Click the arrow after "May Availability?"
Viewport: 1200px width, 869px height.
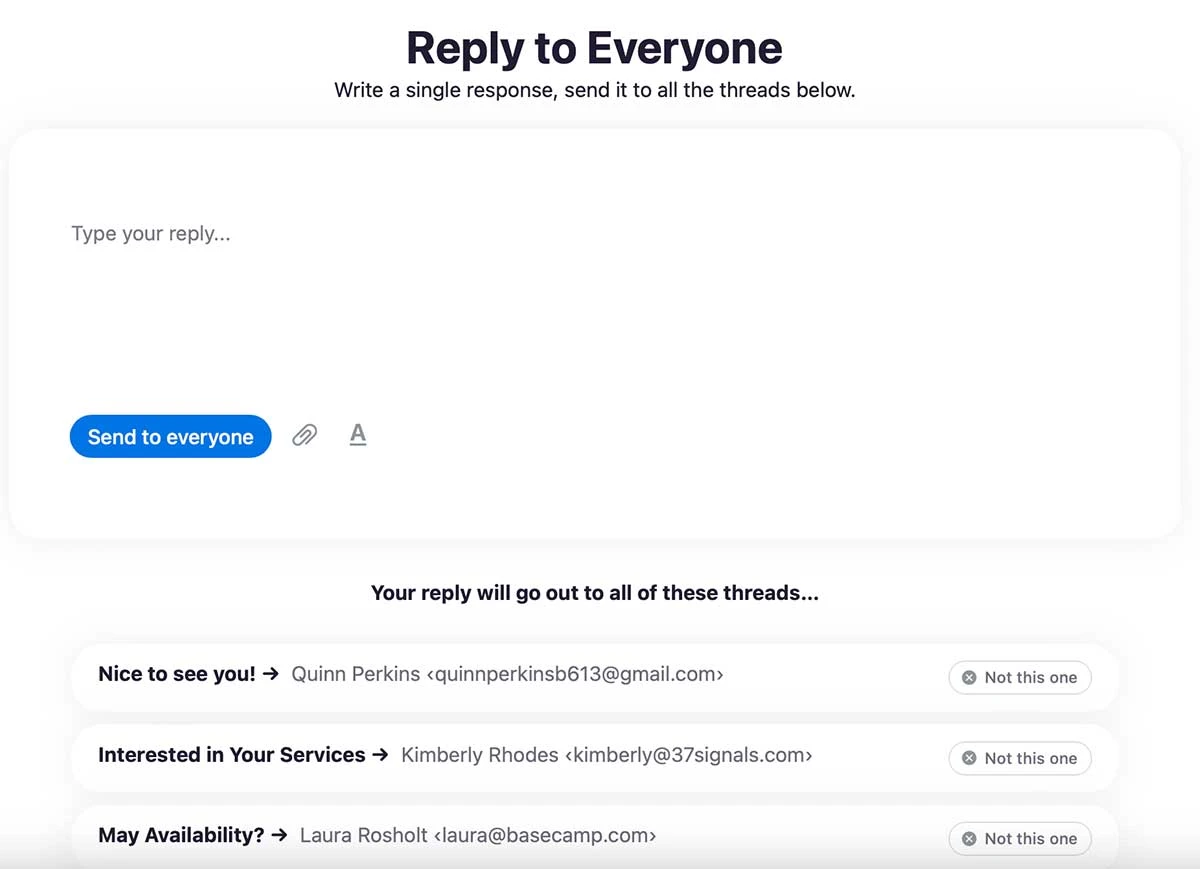coord(279,835)
